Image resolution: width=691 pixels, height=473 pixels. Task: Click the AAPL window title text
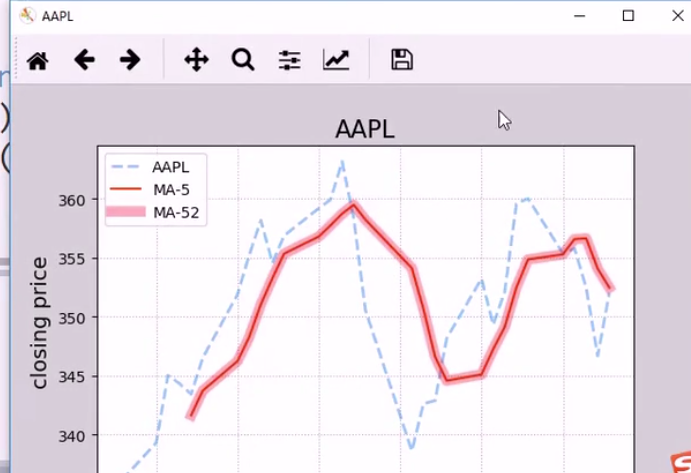57,16
